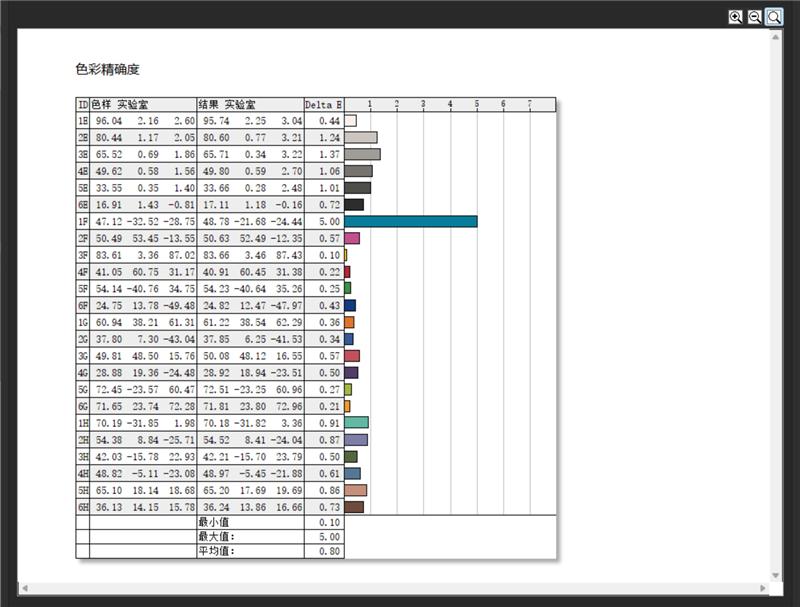Click the white swatch at row 1E
The image size is (800, 607).
[x=352, y=119]
